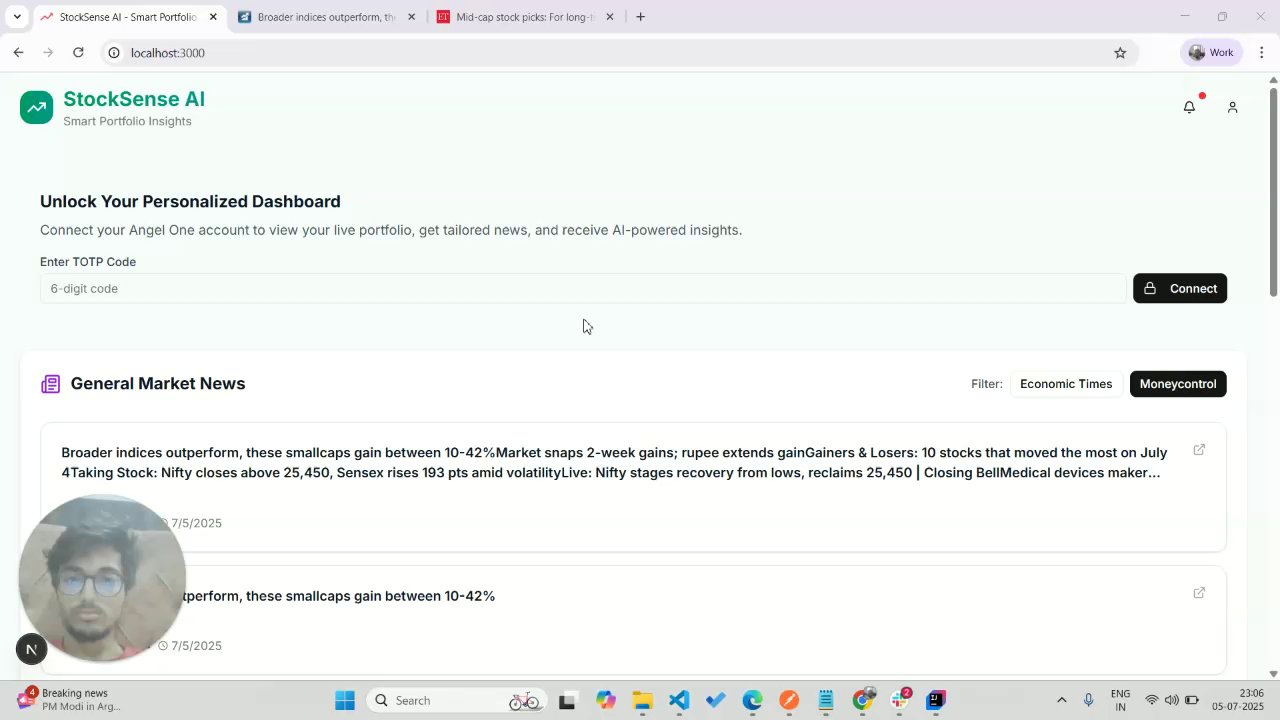View site information icon

click(x=114, y=53)
